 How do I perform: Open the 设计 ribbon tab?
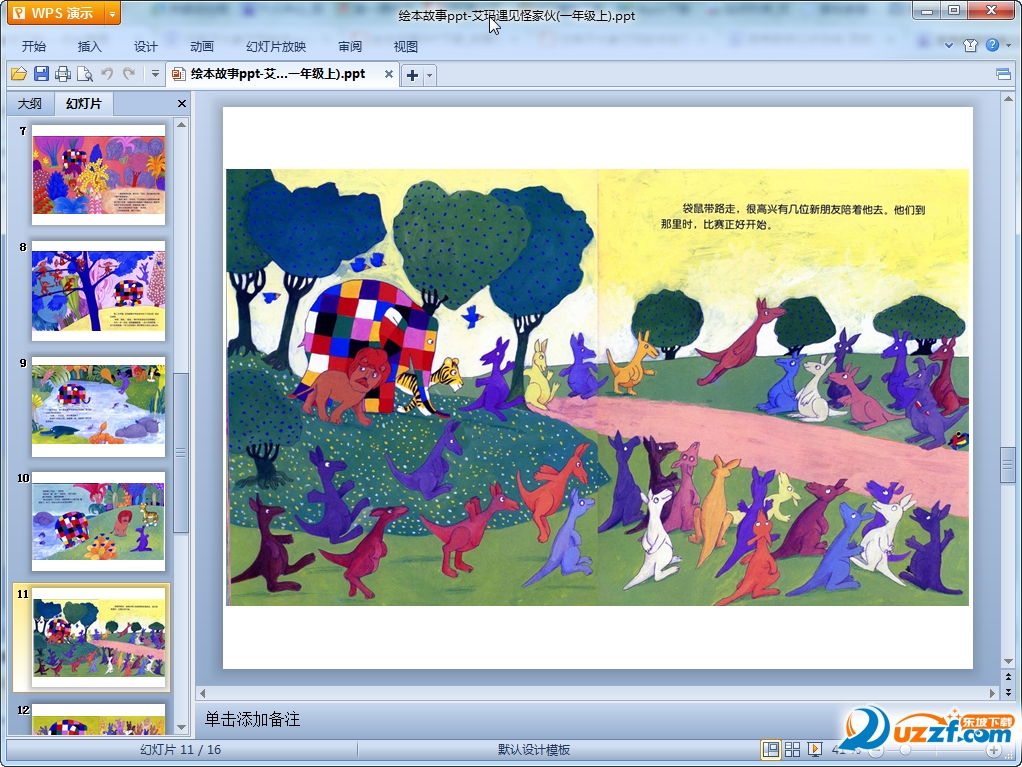click(x=145, y=46)
